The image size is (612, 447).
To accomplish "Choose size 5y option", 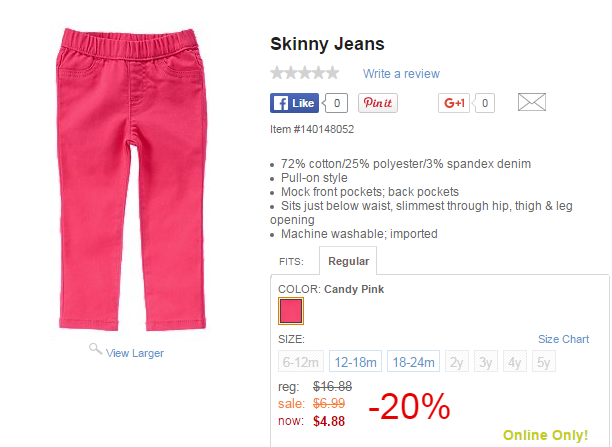I will coord(544,361).
